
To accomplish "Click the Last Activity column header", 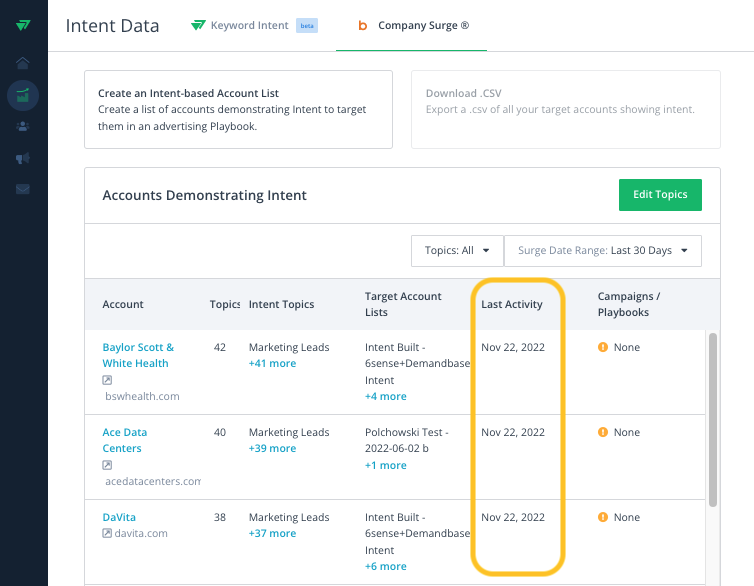I will (512, 304).
